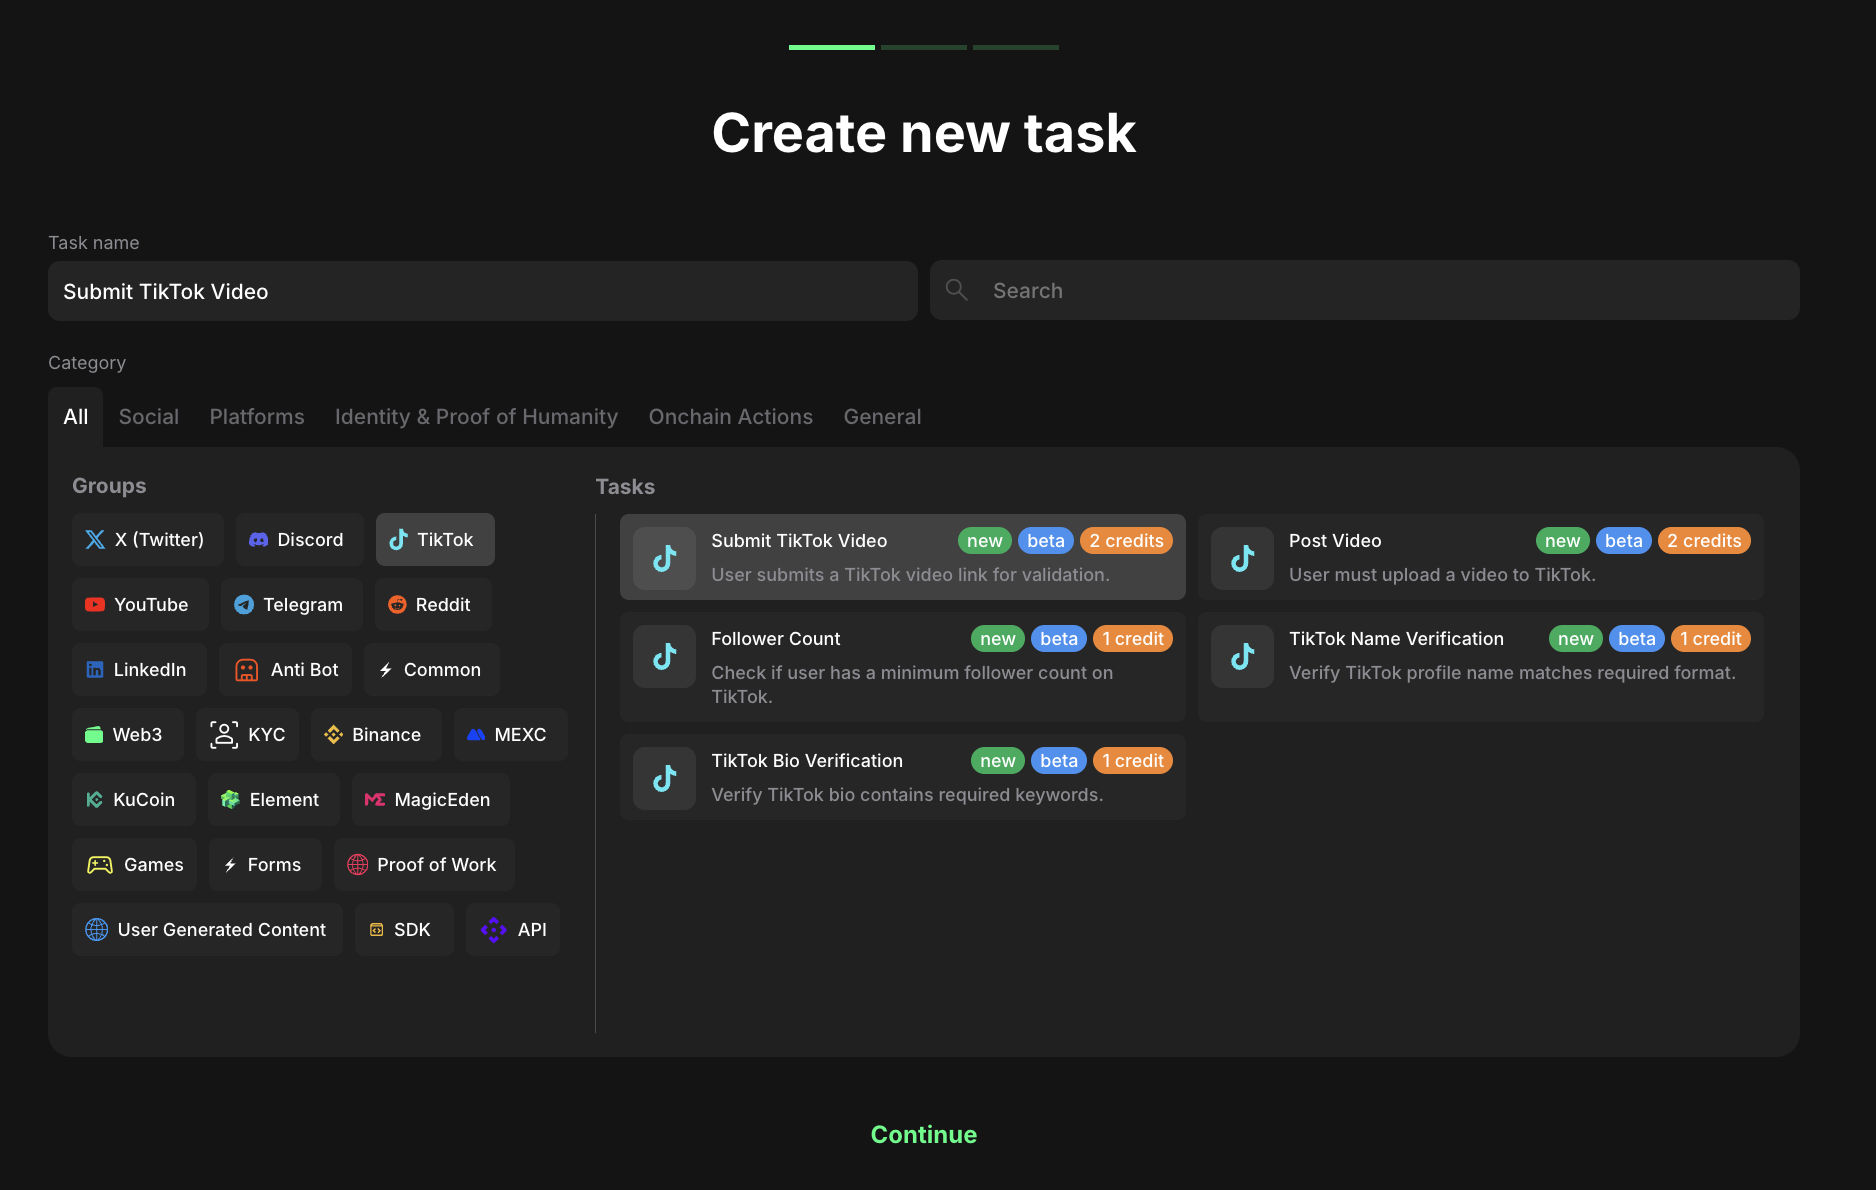
Task: Choose the Discord group icon
Action: (258, 540)
